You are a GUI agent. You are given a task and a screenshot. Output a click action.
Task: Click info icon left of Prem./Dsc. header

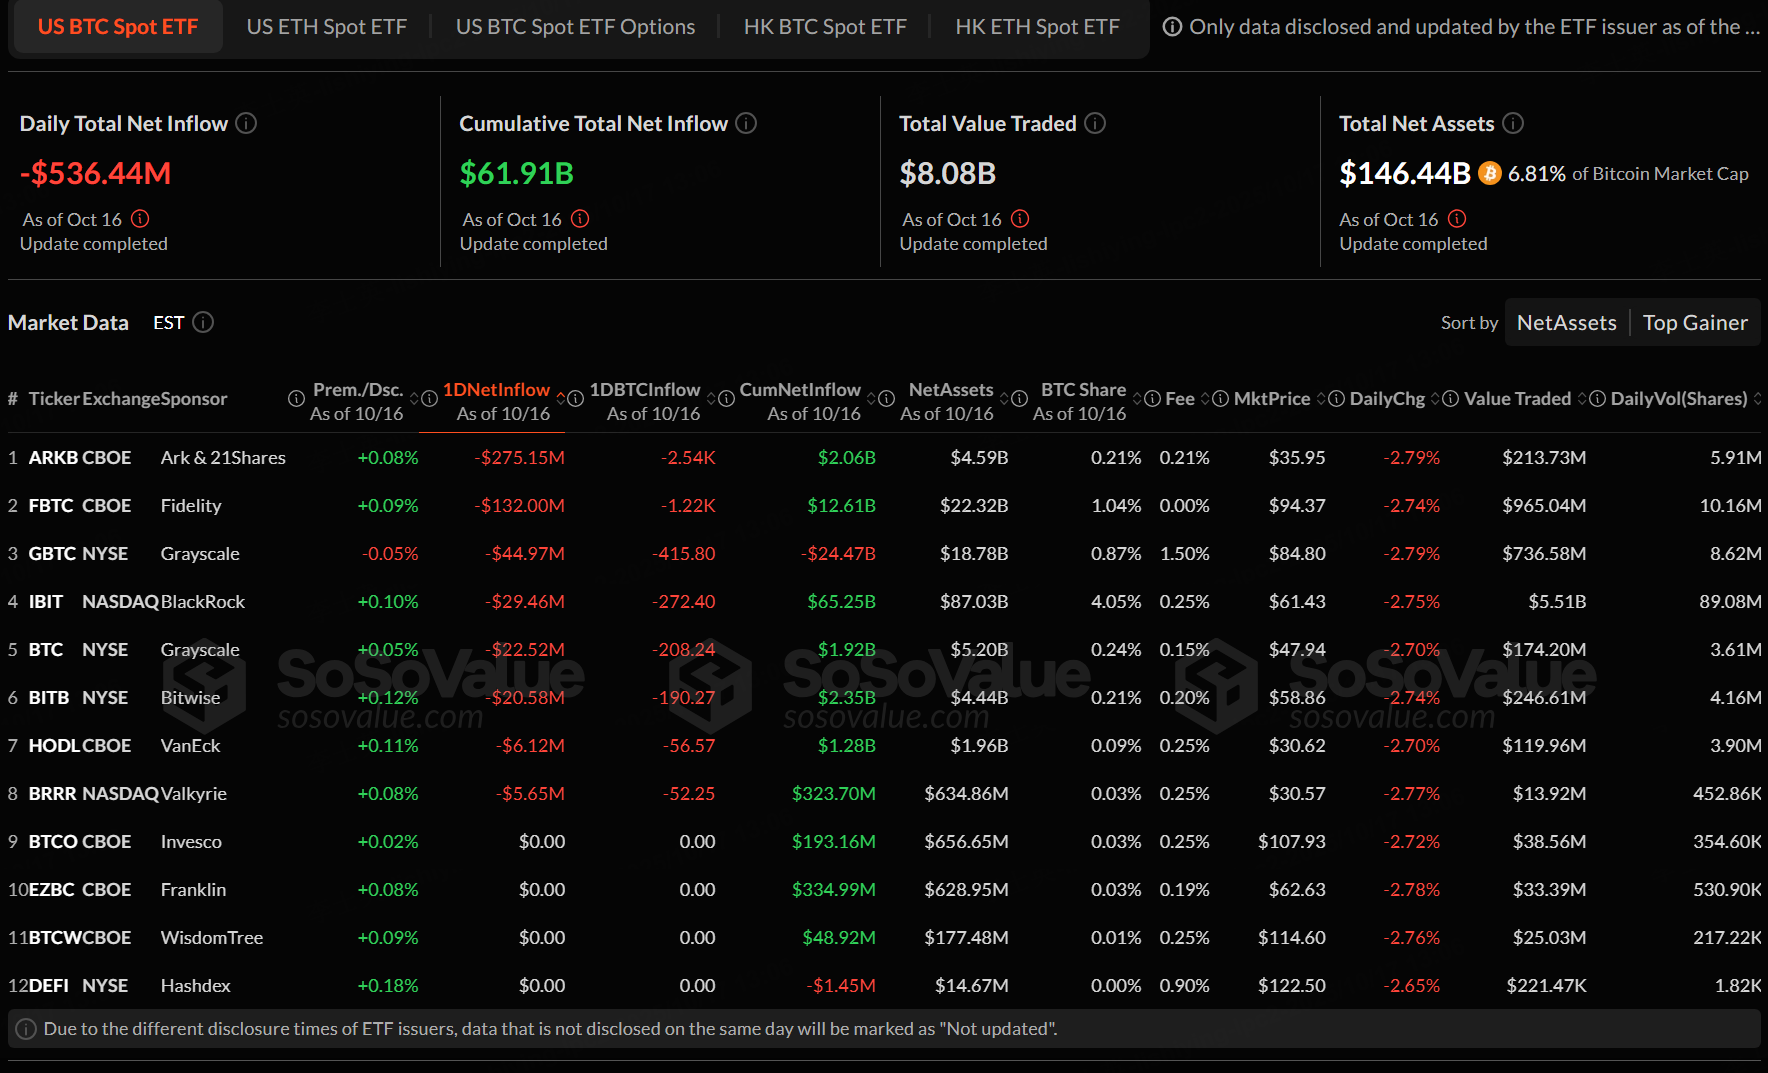(296, 399)
